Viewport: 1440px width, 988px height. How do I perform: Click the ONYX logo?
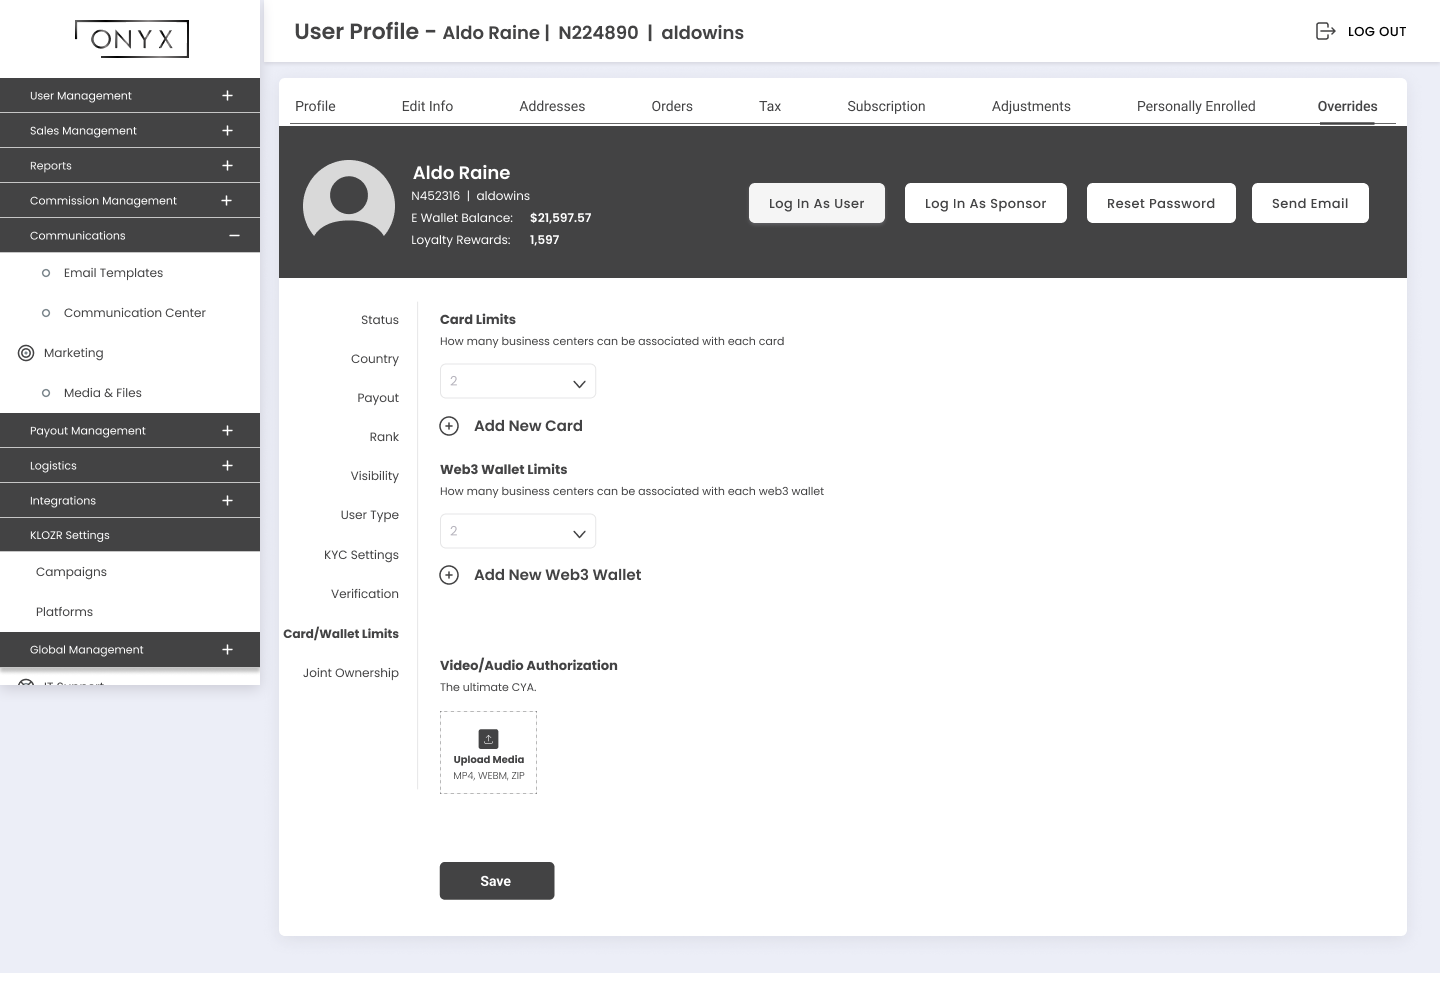click(x=132, y=39)
